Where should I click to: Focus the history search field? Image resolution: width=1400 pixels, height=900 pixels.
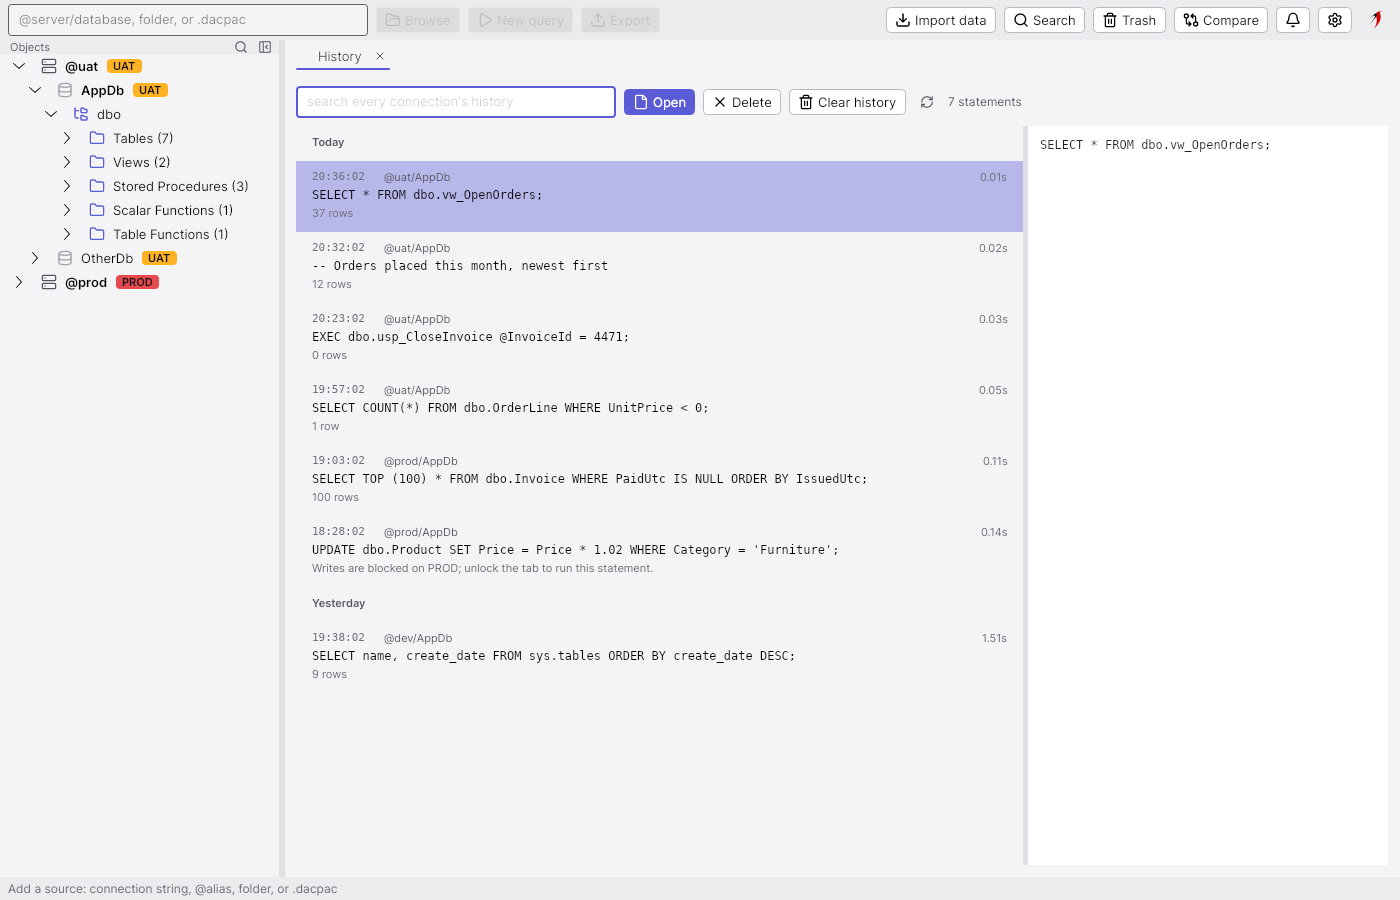tap(456, 102)
